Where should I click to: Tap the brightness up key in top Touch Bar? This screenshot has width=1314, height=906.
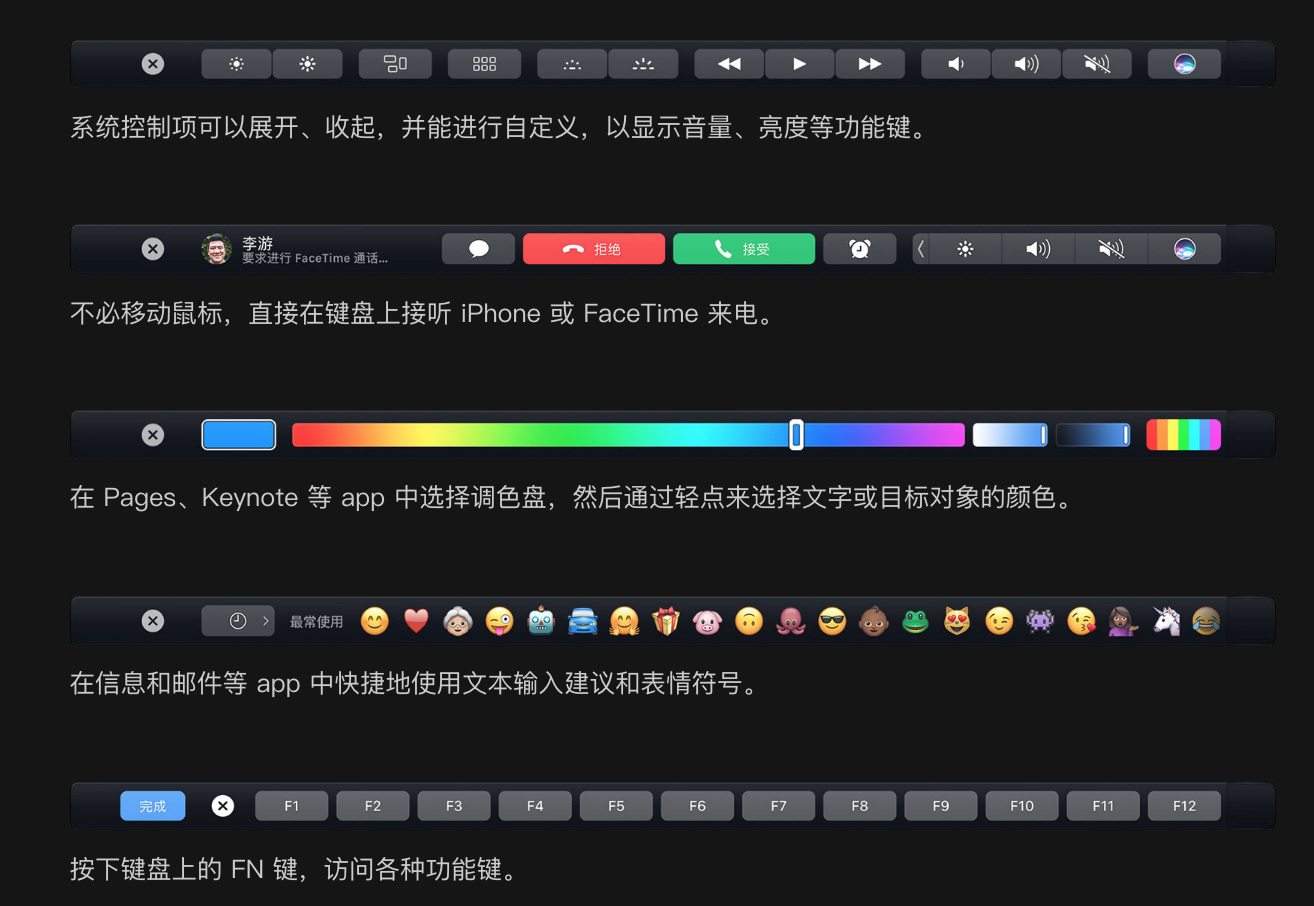point(307,64)
